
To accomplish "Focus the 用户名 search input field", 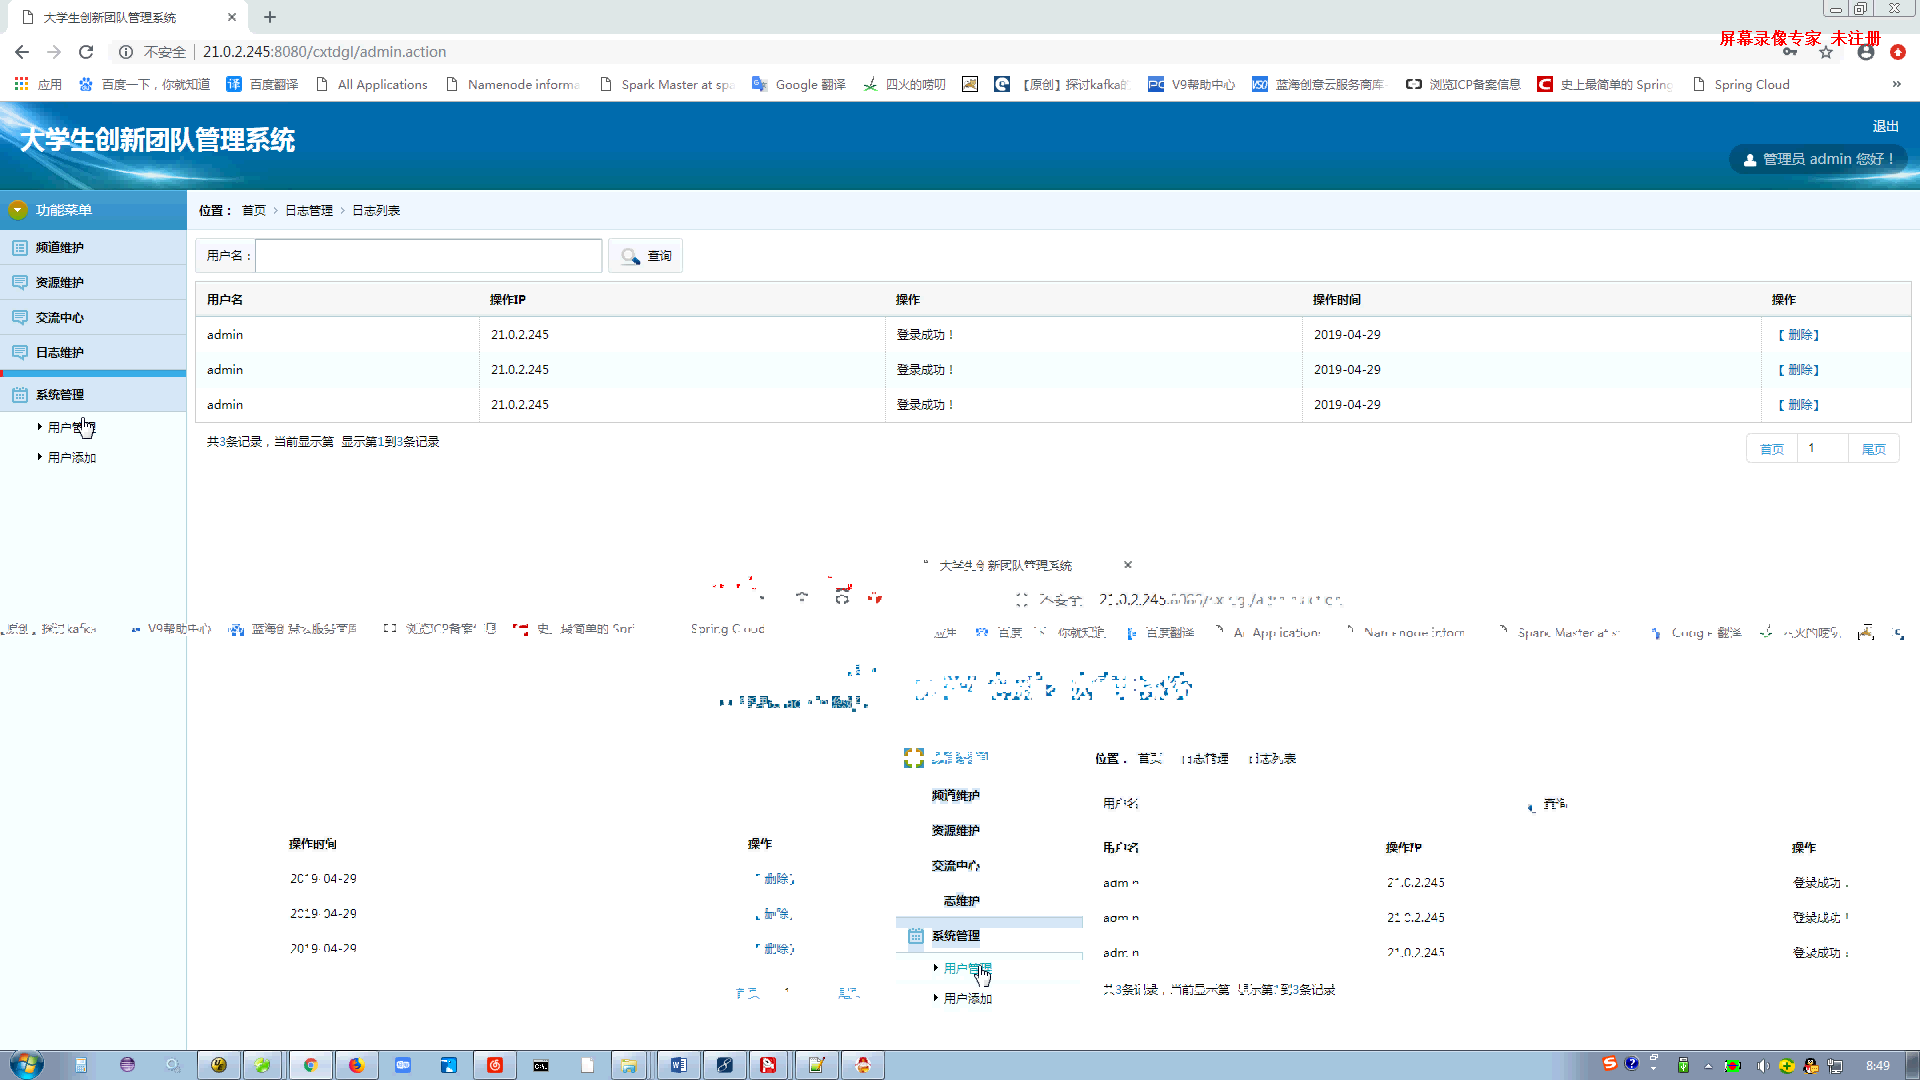I will (429, 256).
